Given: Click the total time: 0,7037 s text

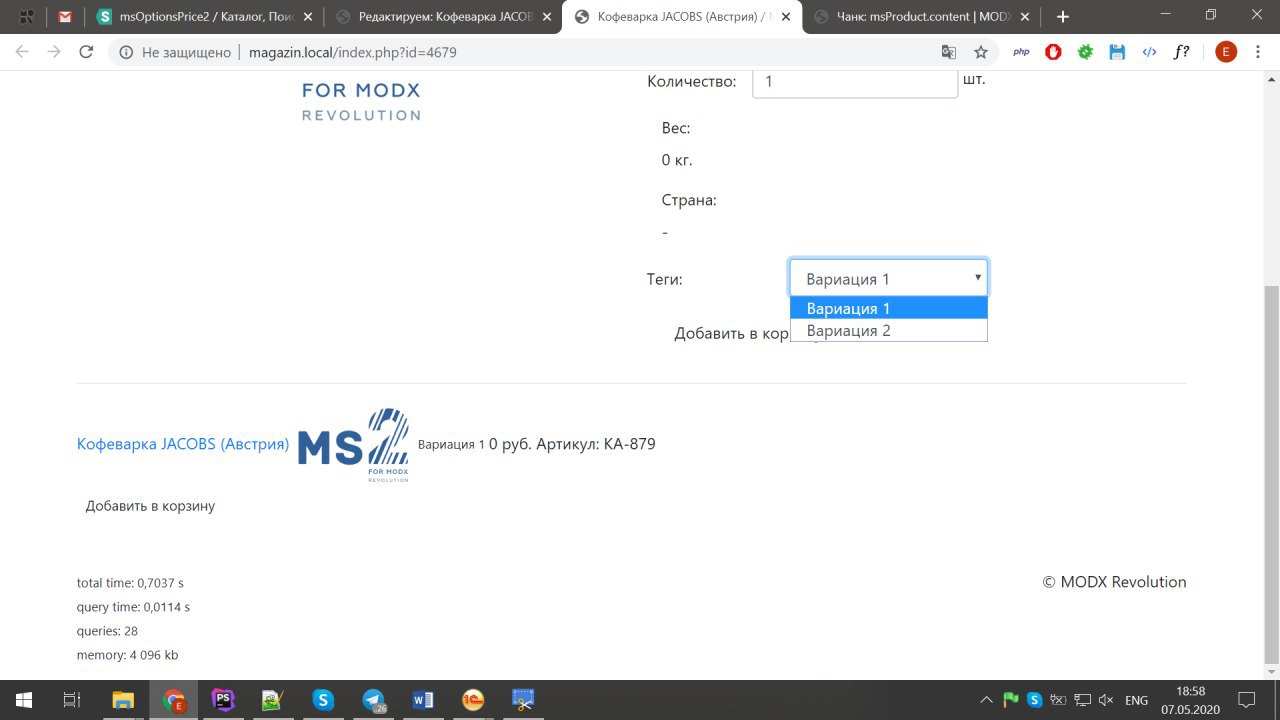Looking at the screenshot, I should point(130,582).
